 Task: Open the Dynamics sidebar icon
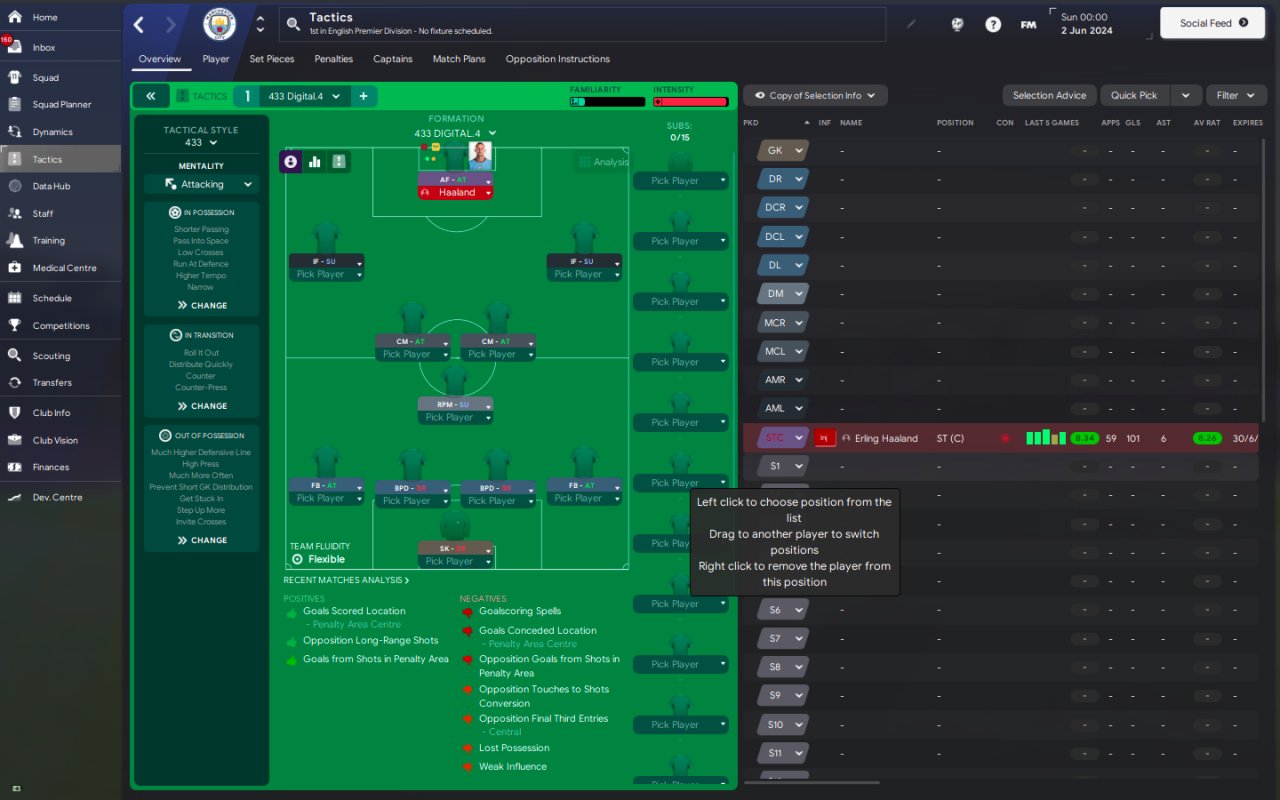pyautogui.click(x=15, y=131)
